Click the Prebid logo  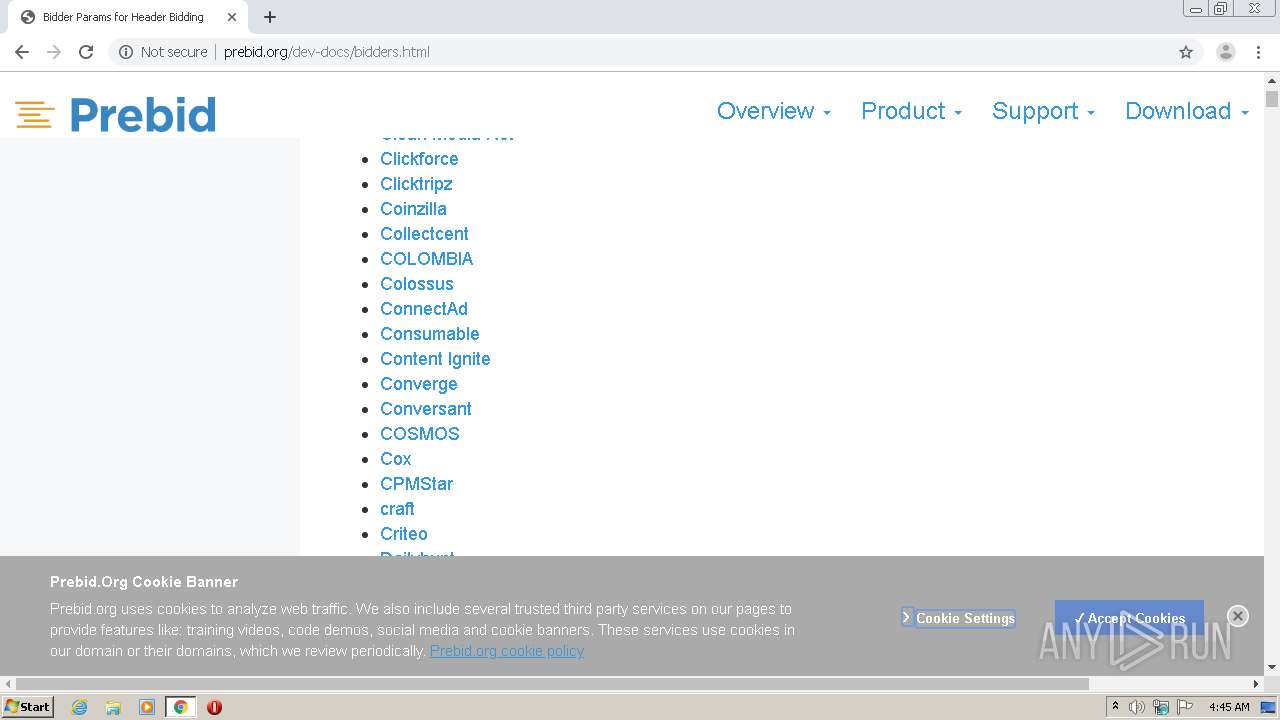coord(116,115)
